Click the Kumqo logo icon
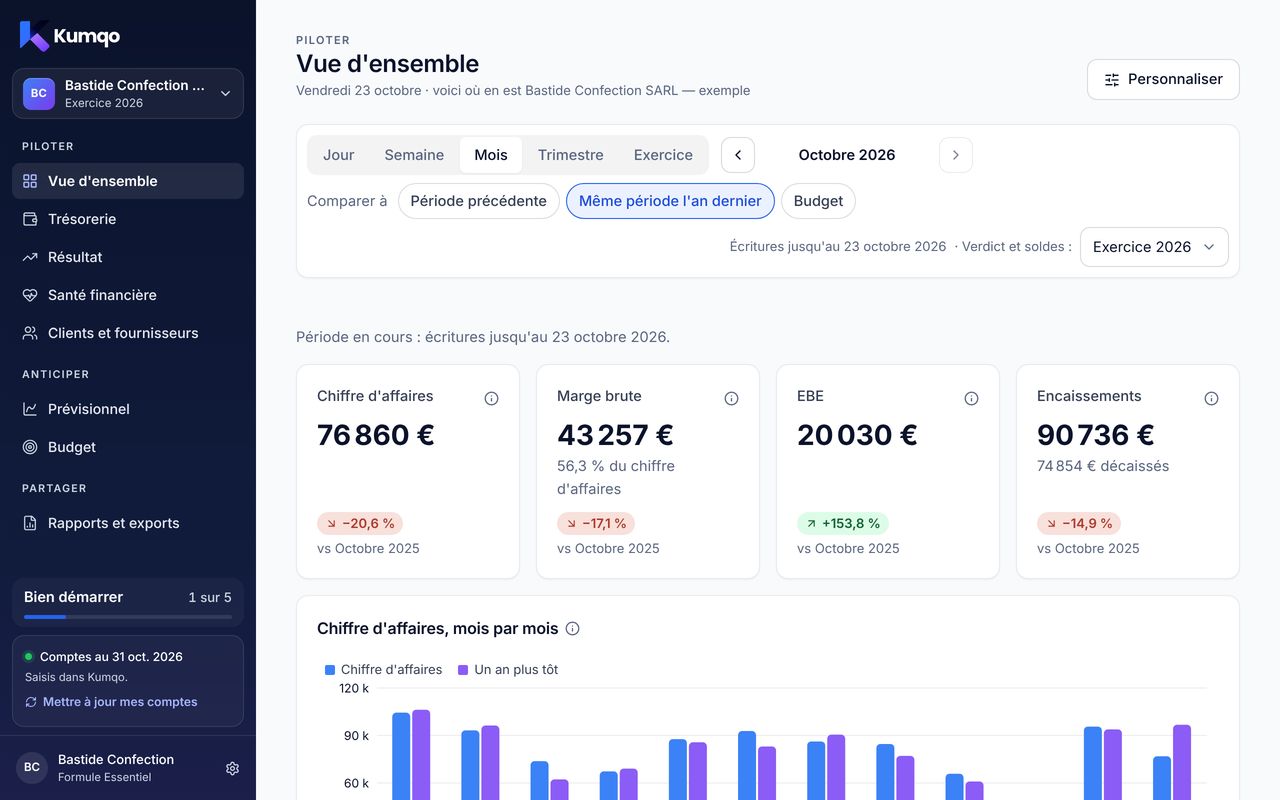Viewport: 1280px width, 800px height. pos(34,36)
